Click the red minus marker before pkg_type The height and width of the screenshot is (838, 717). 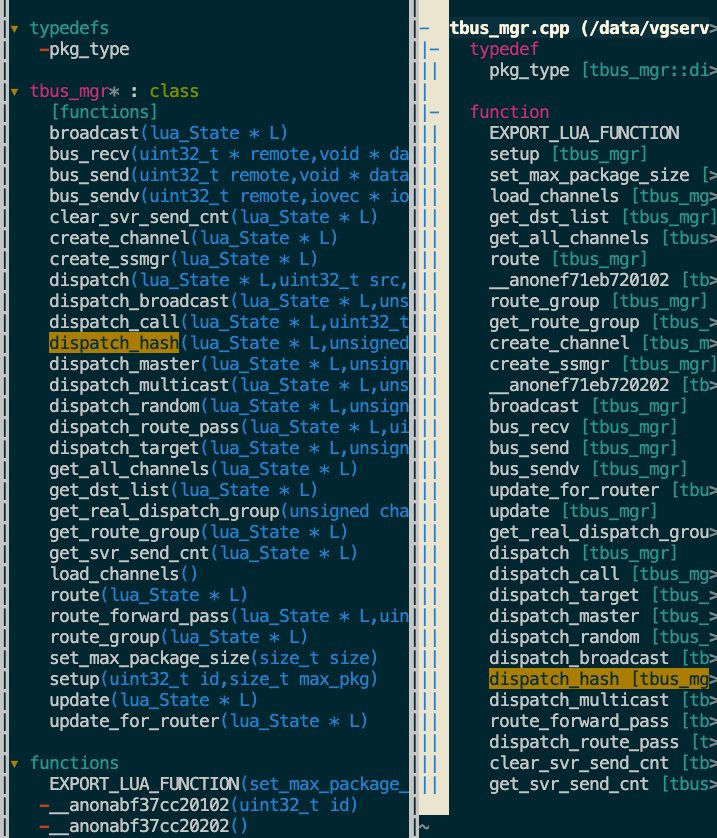pyautogui.click(x=43, y=50)
